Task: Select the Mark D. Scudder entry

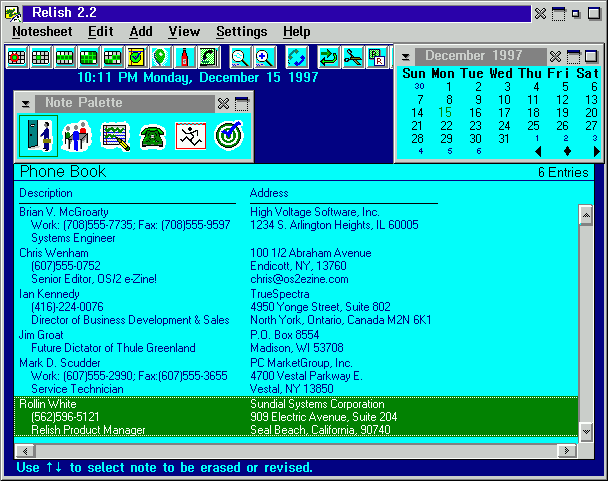Action: (x=296, y=376)
